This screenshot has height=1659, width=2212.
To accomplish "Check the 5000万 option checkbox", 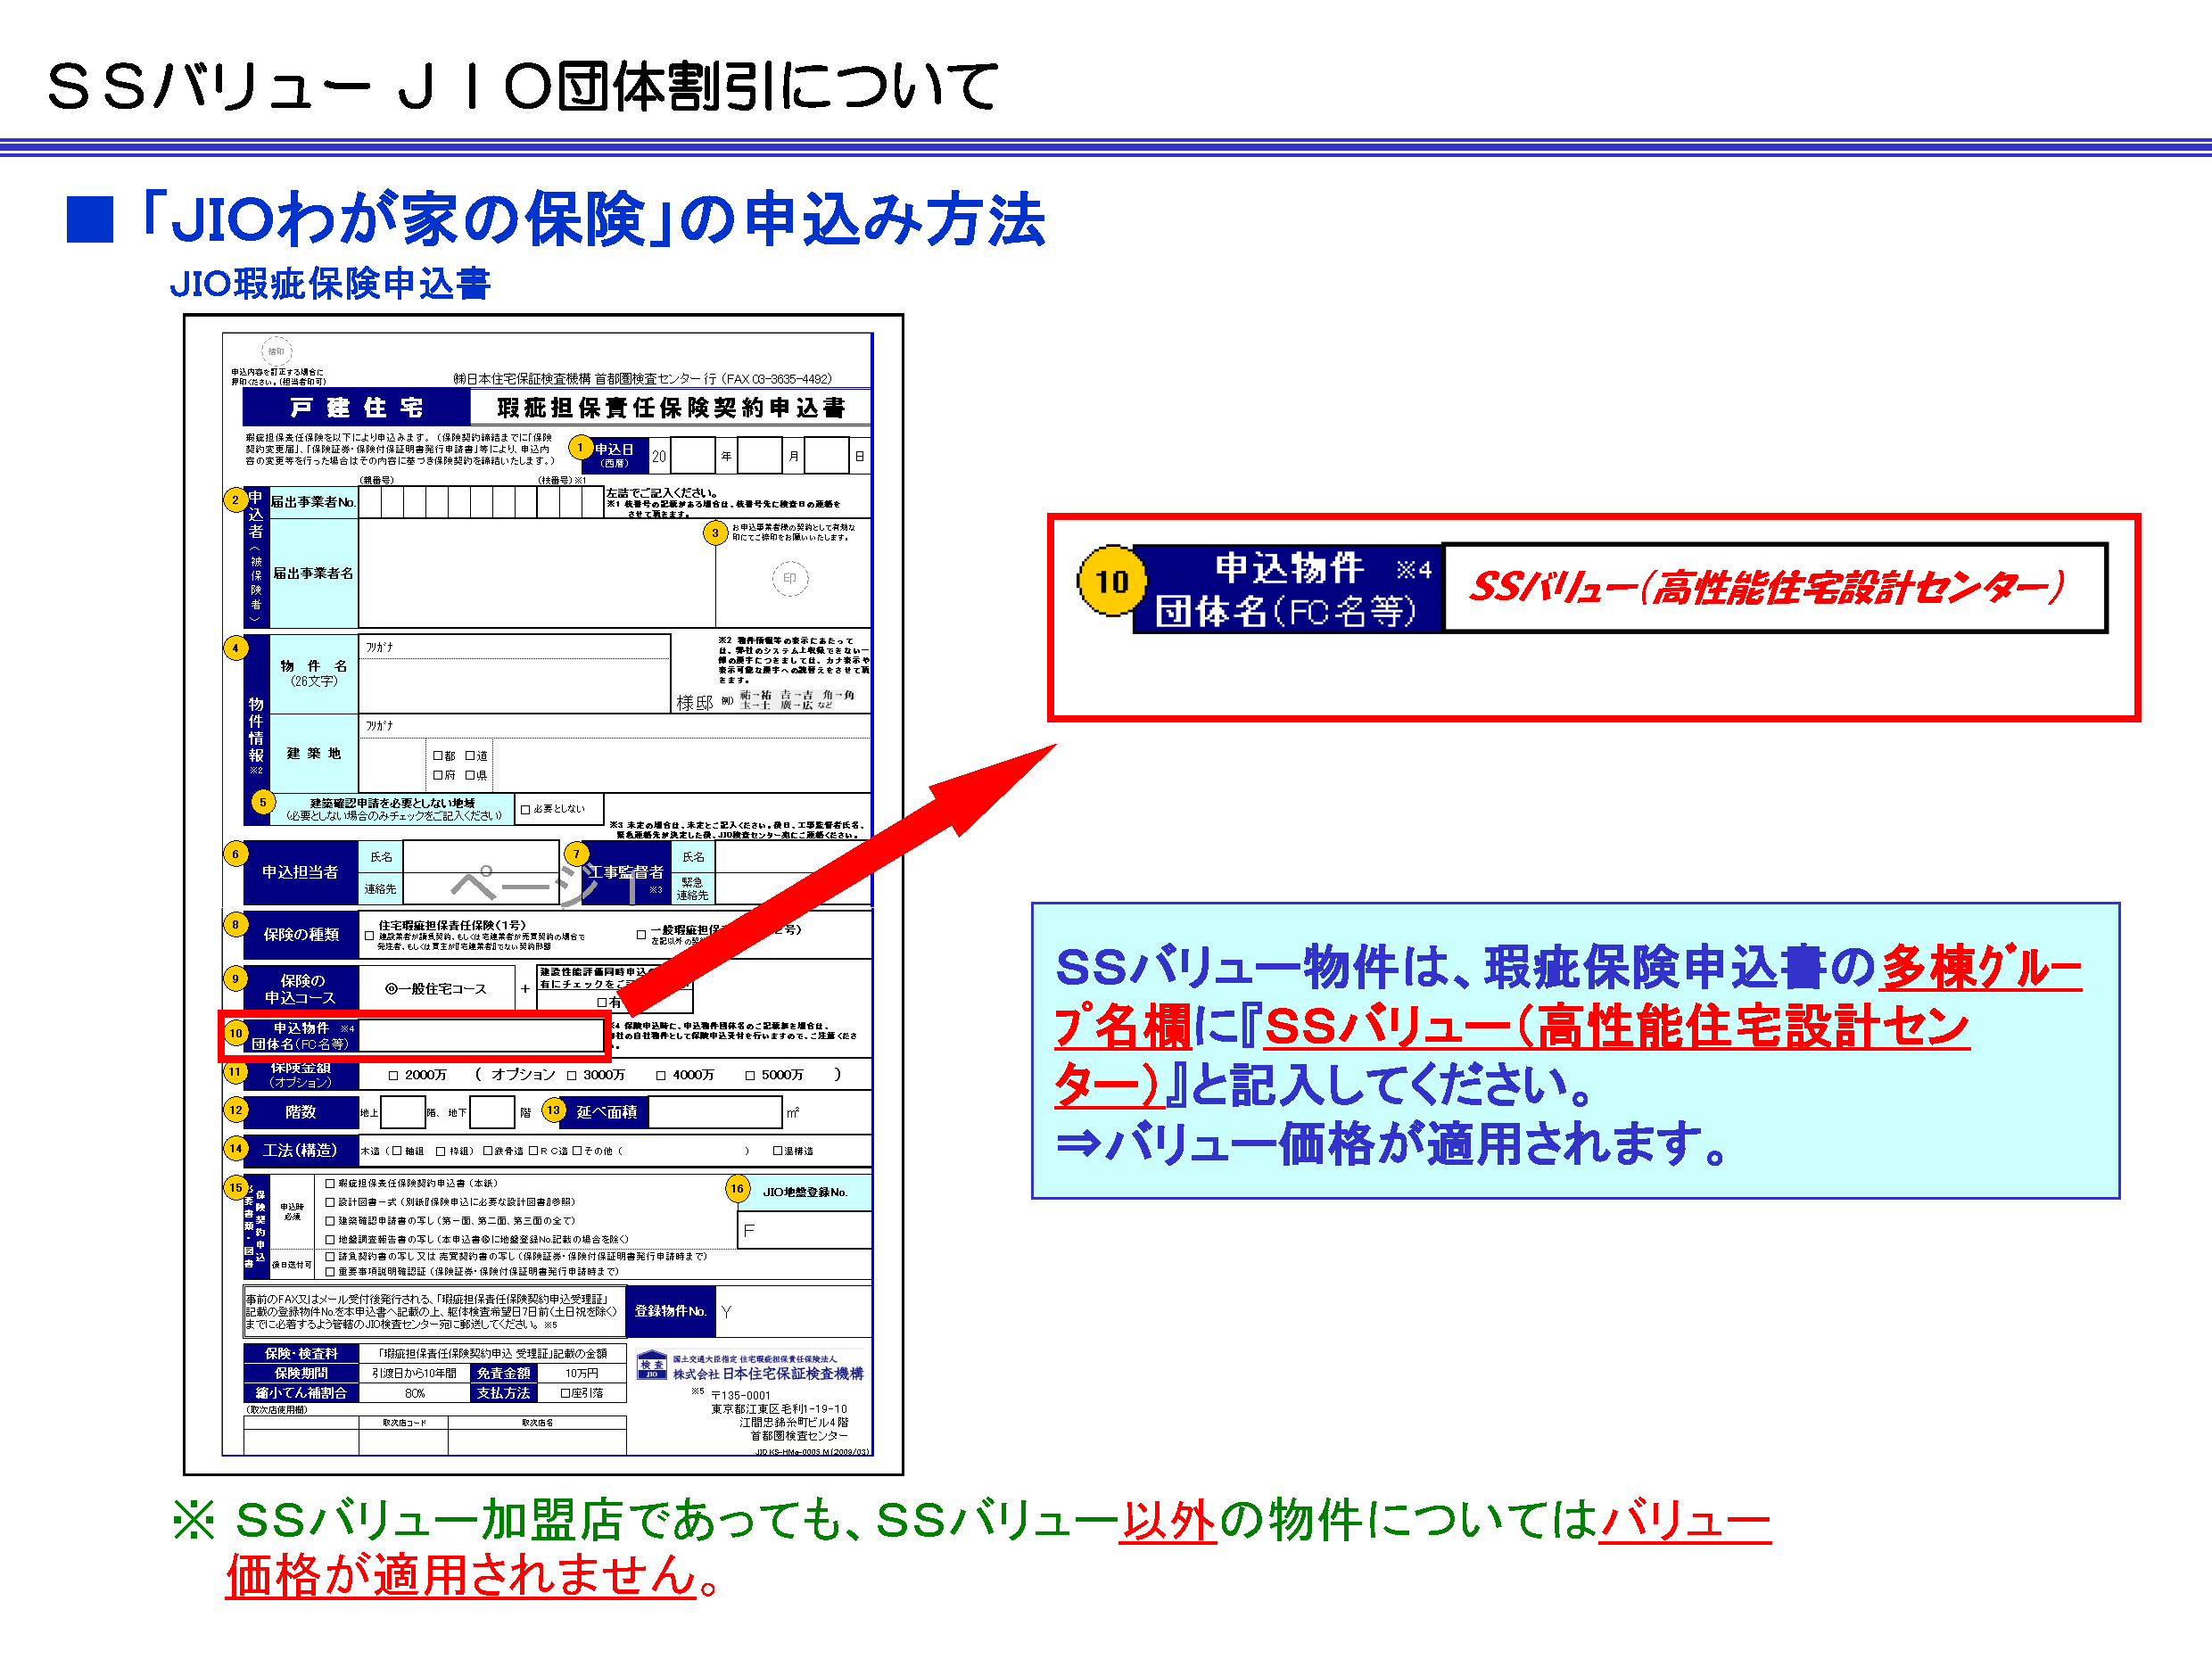I will click(x=750, y=1076).
